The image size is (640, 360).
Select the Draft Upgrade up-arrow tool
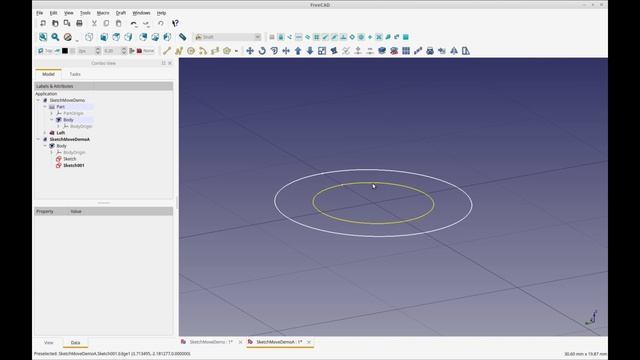pyautogui.click(x=298, y=51)
